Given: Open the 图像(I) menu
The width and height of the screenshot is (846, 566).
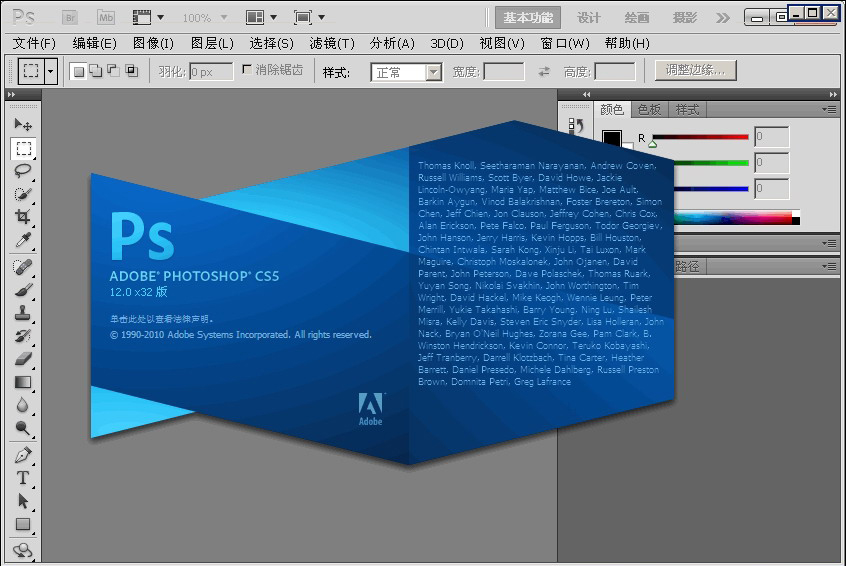Looking at the screenshot, I should tap(153, 43).
